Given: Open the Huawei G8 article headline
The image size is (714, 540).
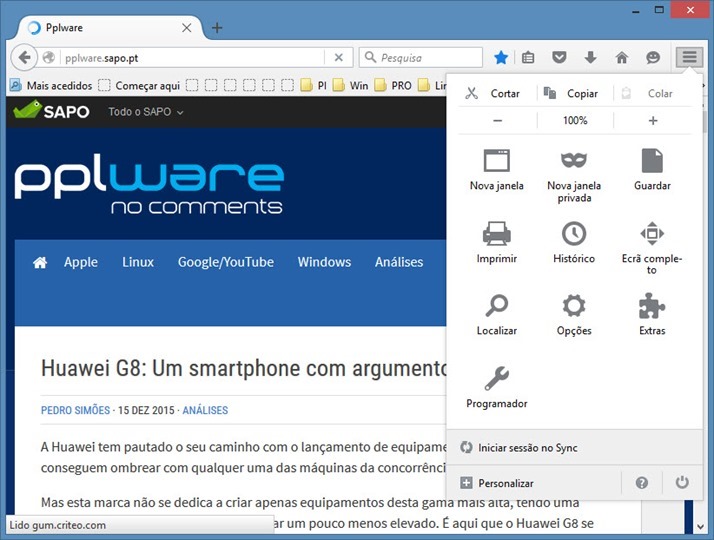Looking at the screenshot, I should pos(244,368).
